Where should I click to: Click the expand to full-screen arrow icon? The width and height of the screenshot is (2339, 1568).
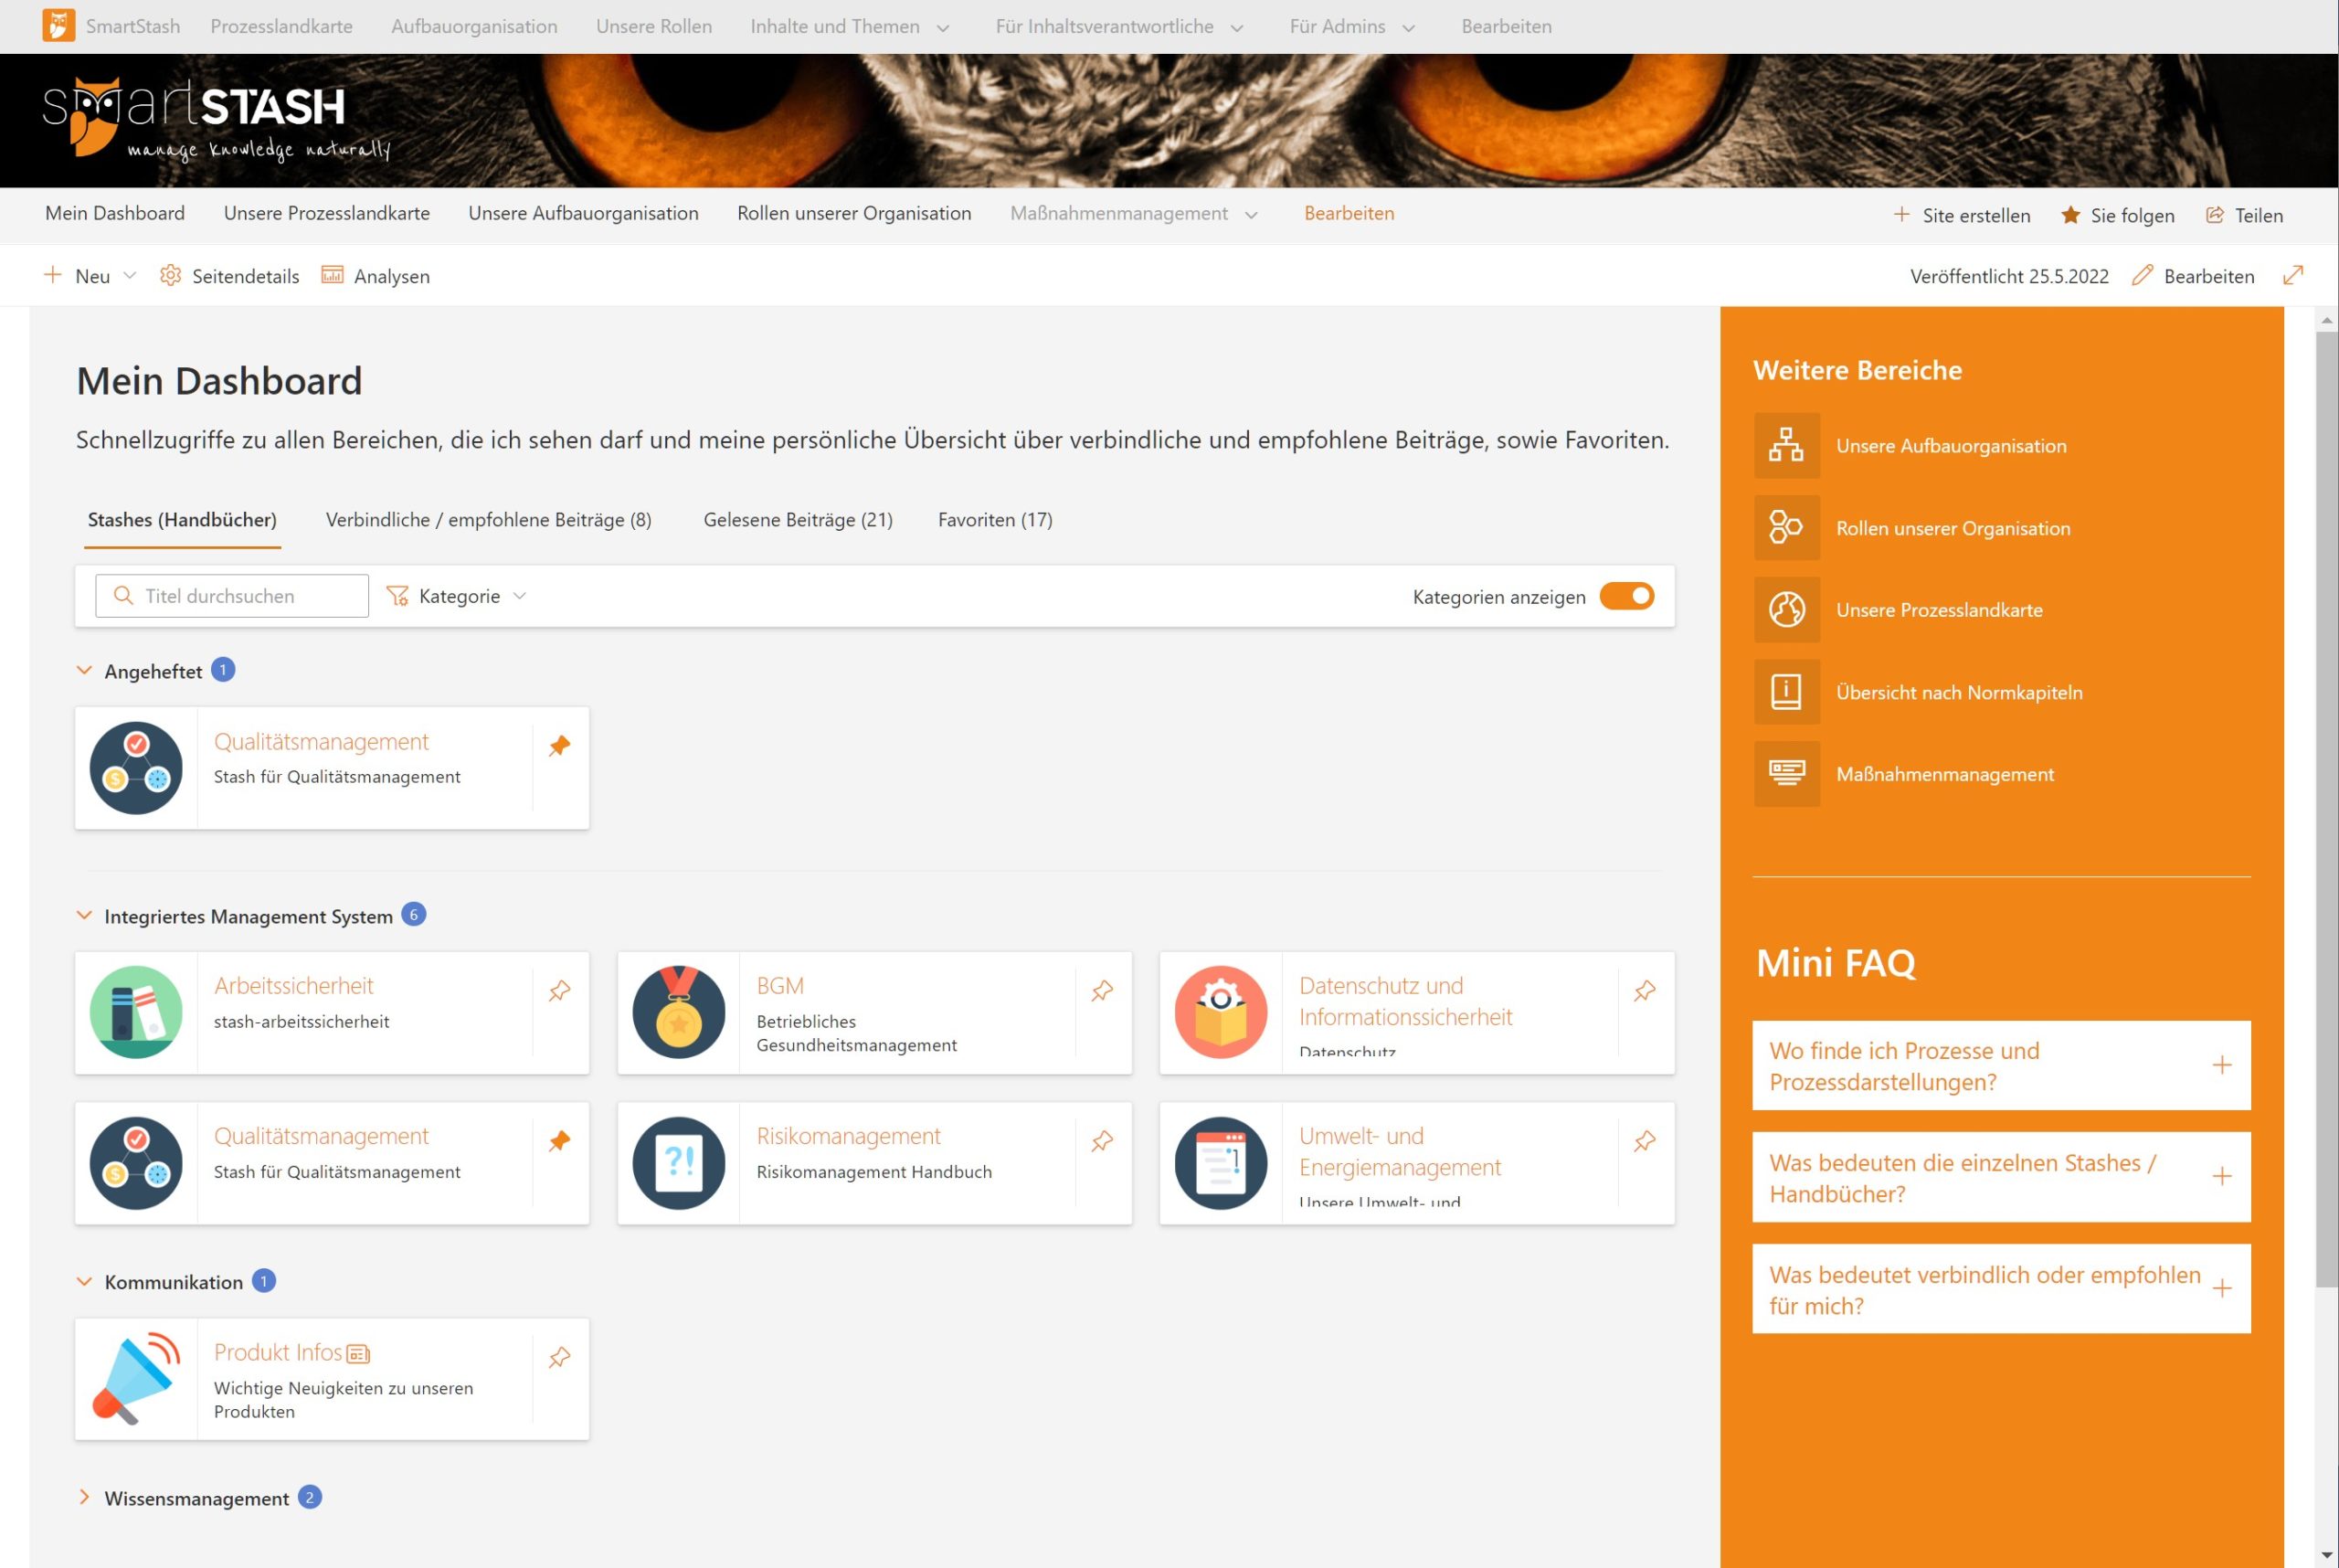pos(2293,275)
